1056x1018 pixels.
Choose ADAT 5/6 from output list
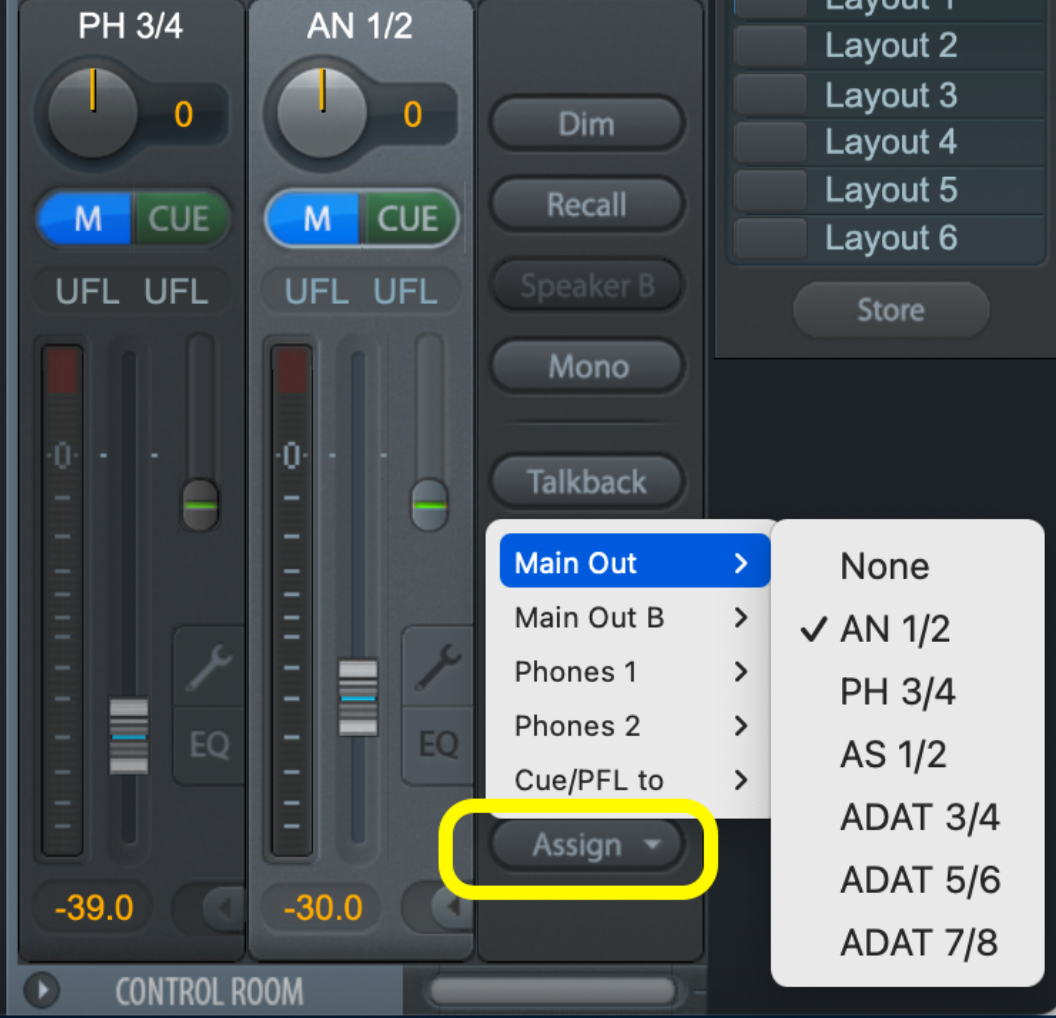[x=919, y=880]
